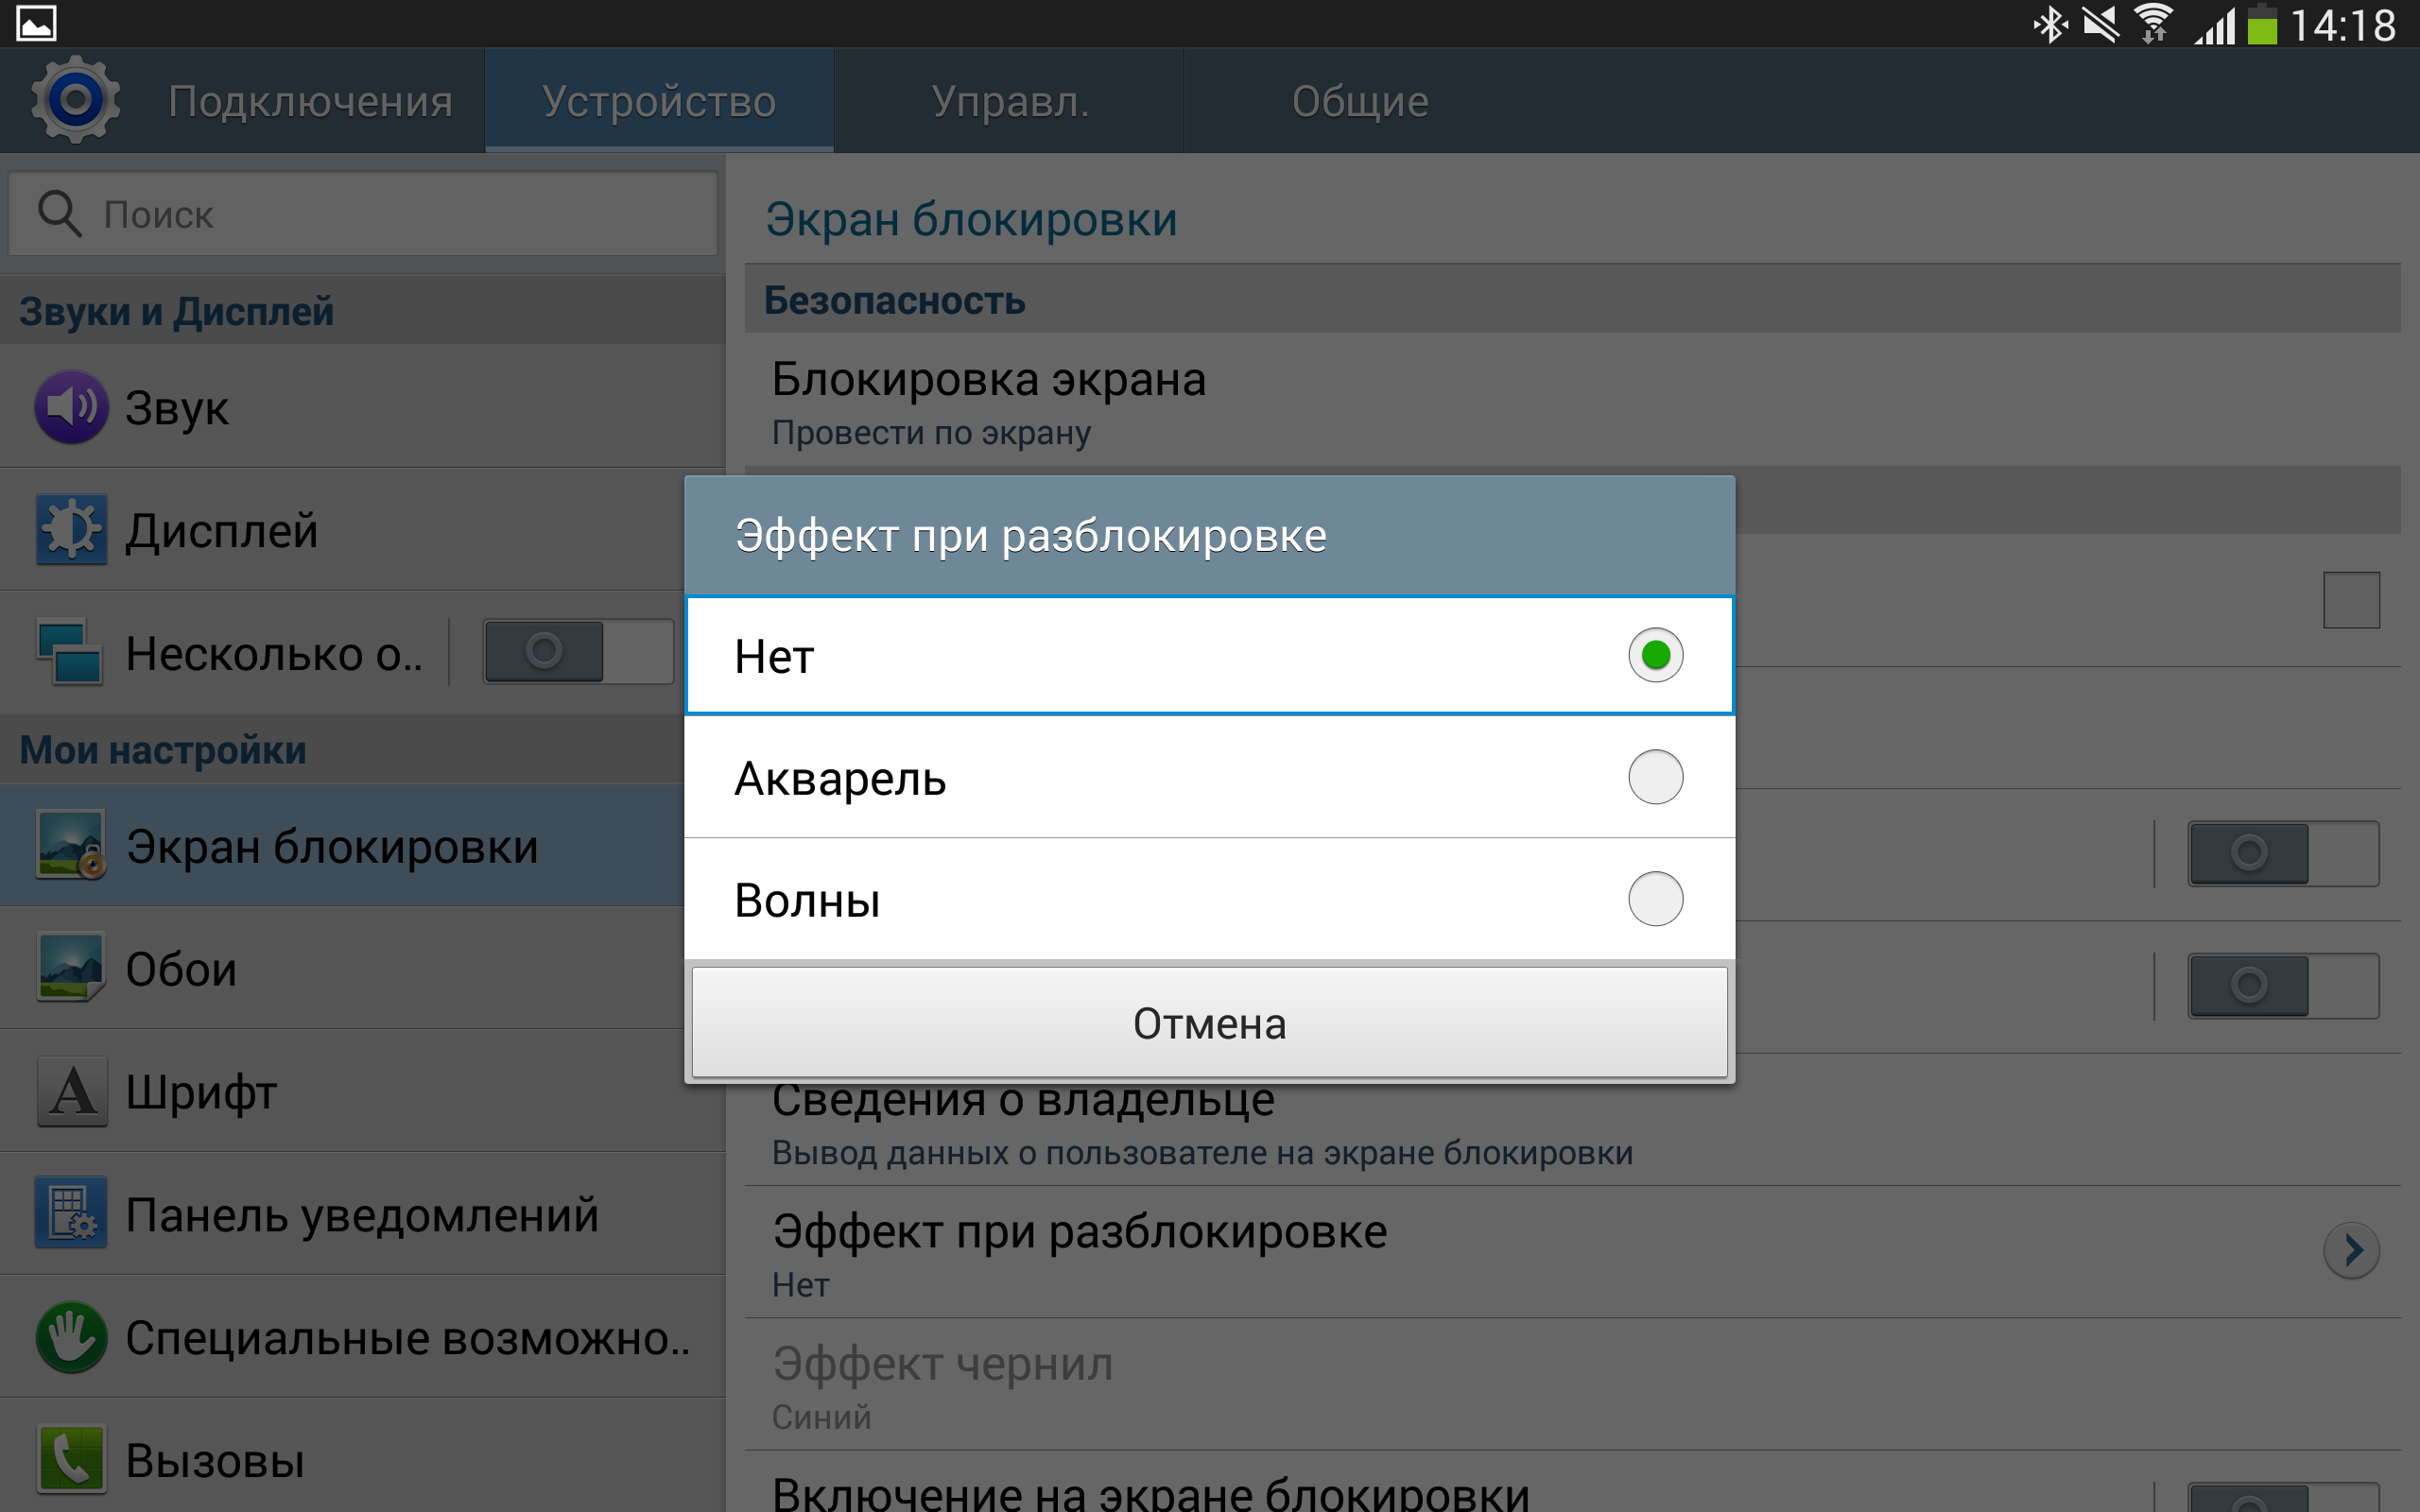2420x1512 pixels.
Task: Tap the Lock screen landscape icon
Action: (71, 845)
